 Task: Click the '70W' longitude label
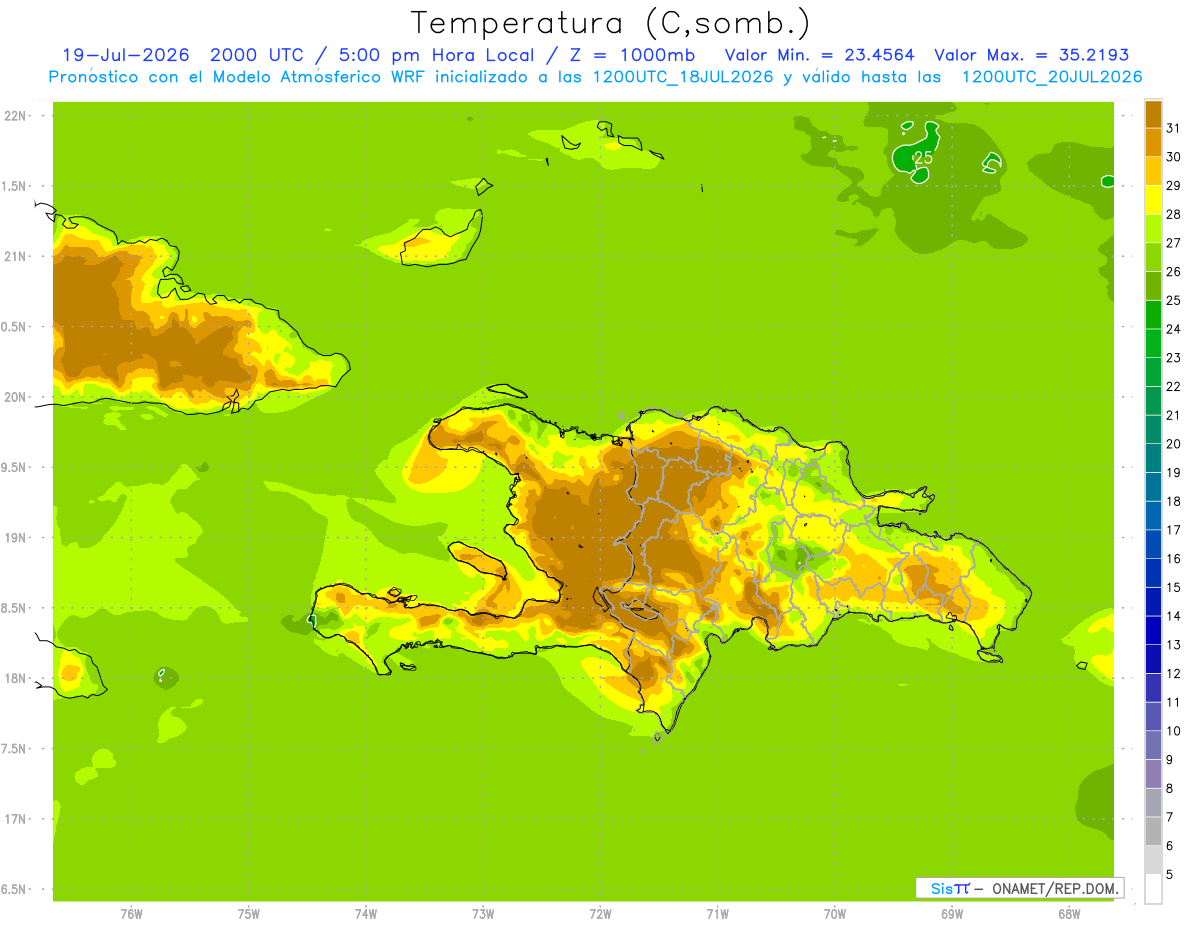coord(834,914)
